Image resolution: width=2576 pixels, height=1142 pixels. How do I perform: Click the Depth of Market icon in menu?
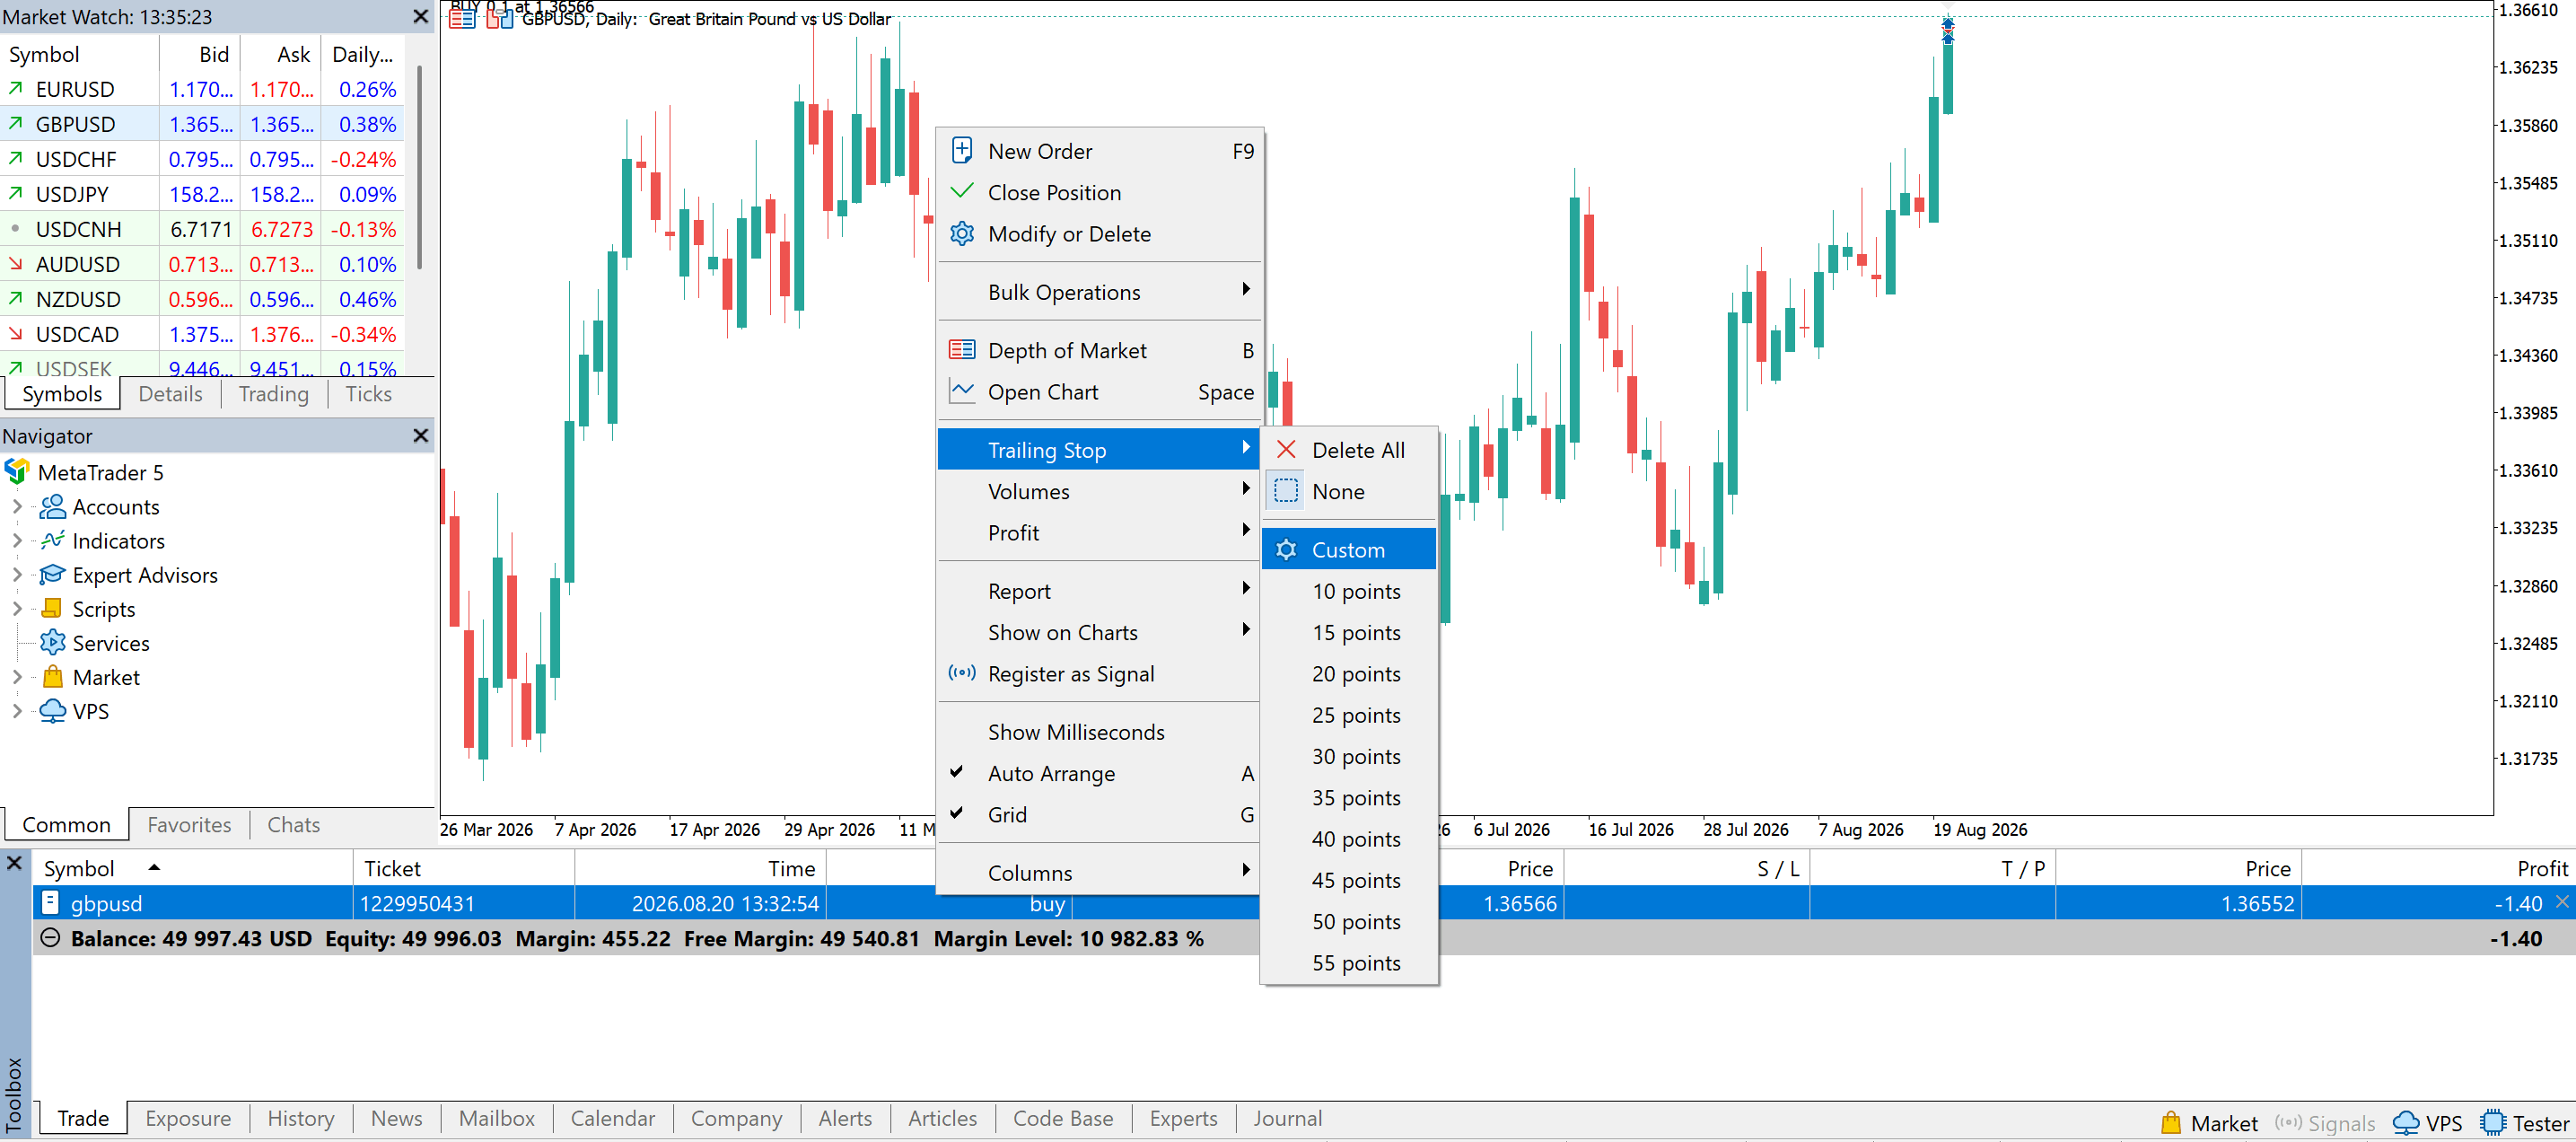tap(961, 349)
